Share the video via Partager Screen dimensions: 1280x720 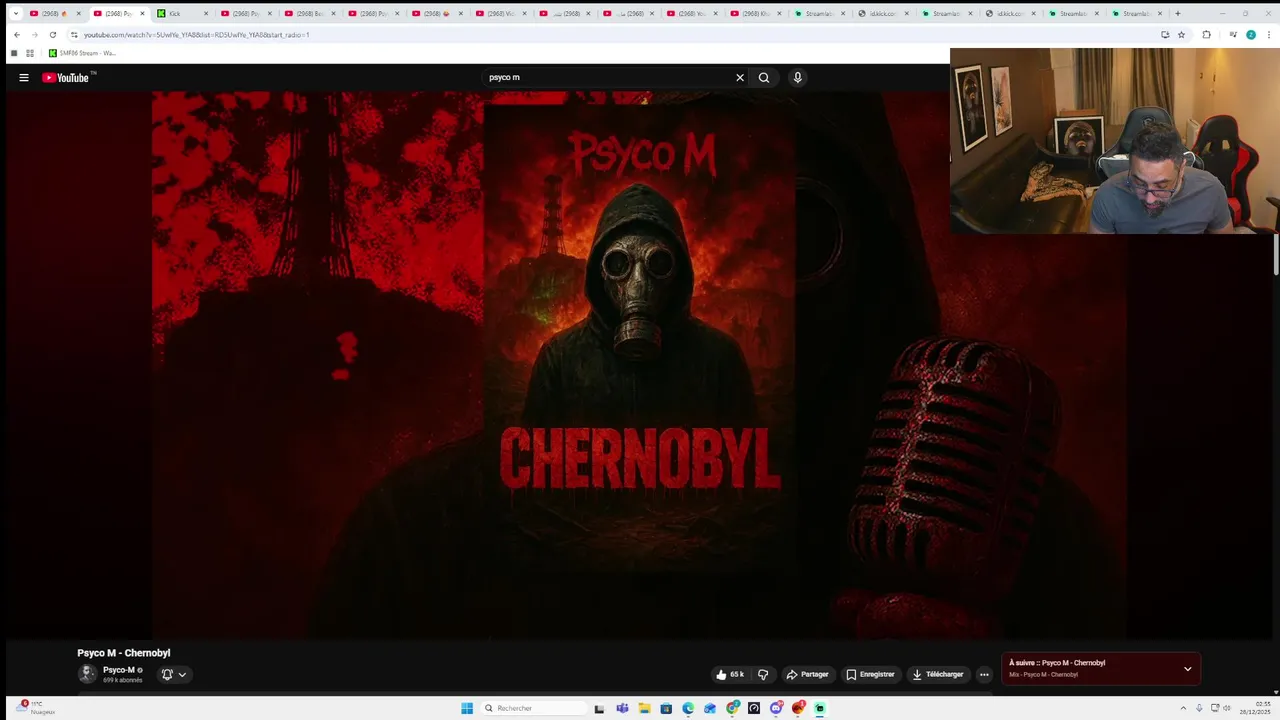pyautogui.click(x=807, y=674)
